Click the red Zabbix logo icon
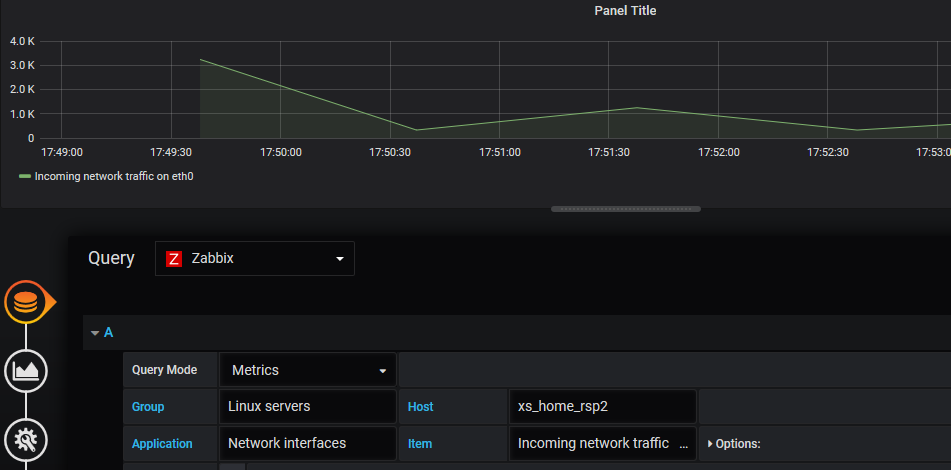 (x=173, y=259)
